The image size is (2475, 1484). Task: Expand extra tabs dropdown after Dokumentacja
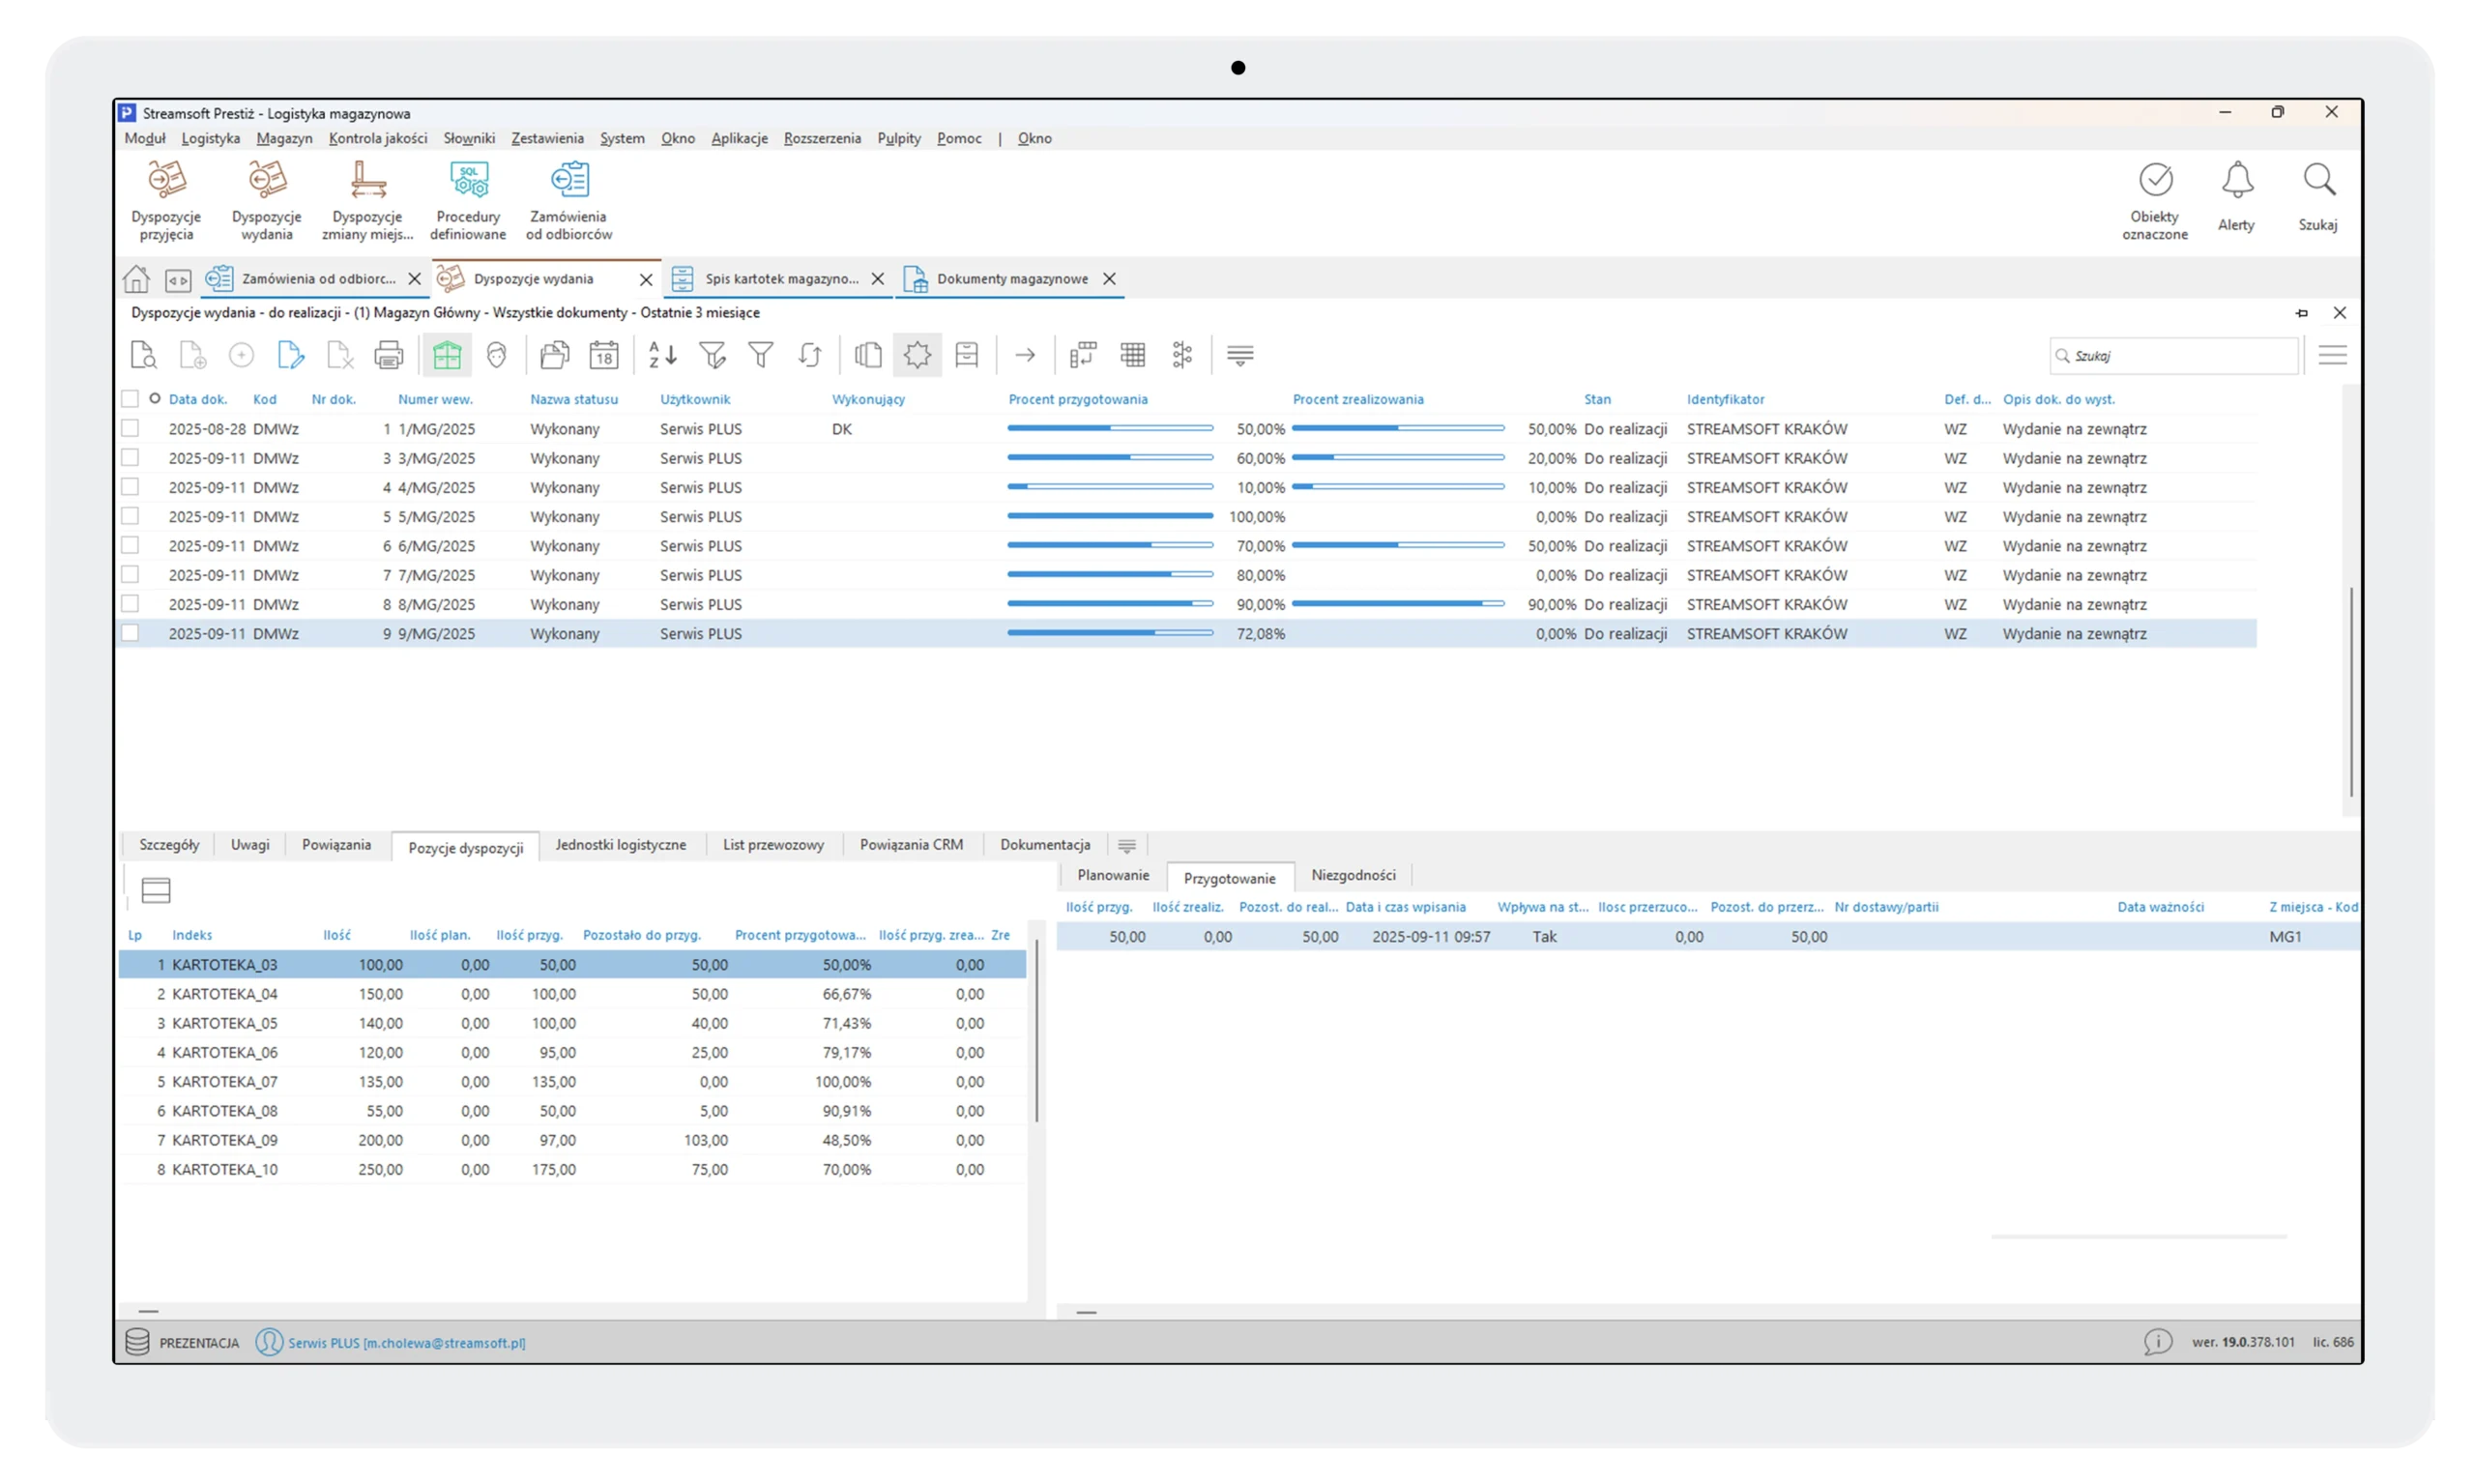[x=1127, y=846]
